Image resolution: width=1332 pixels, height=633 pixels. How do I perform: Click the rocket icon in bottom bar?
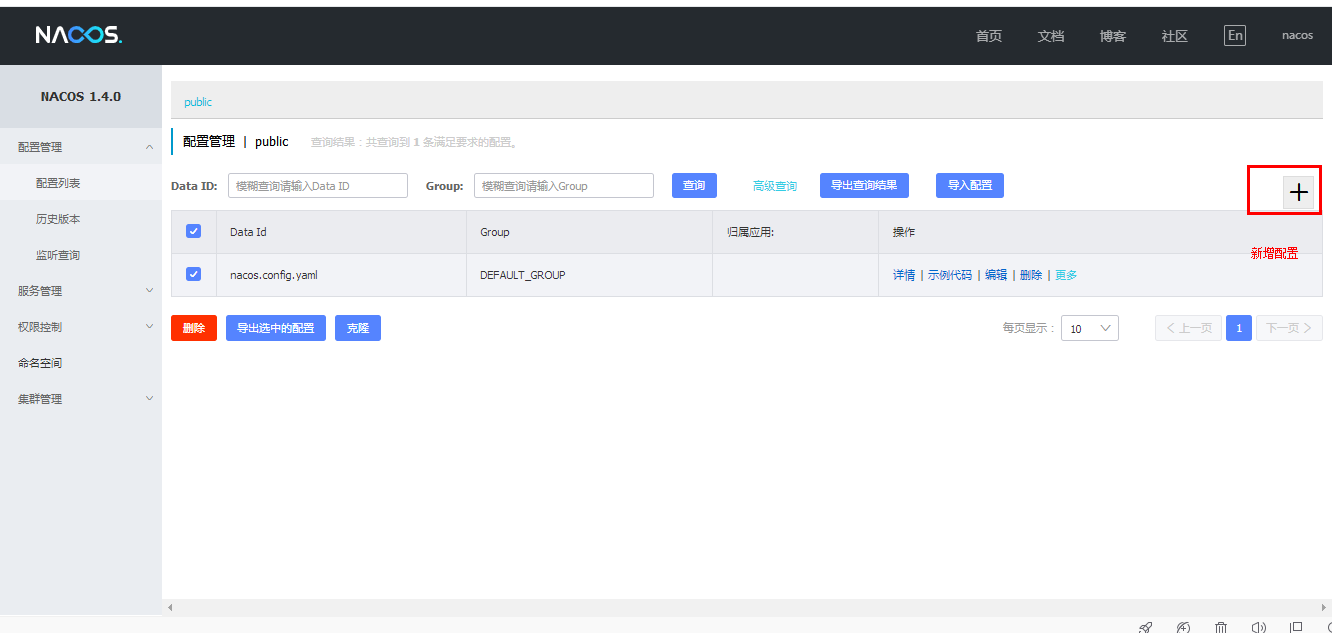click(x=1146, y=627)
